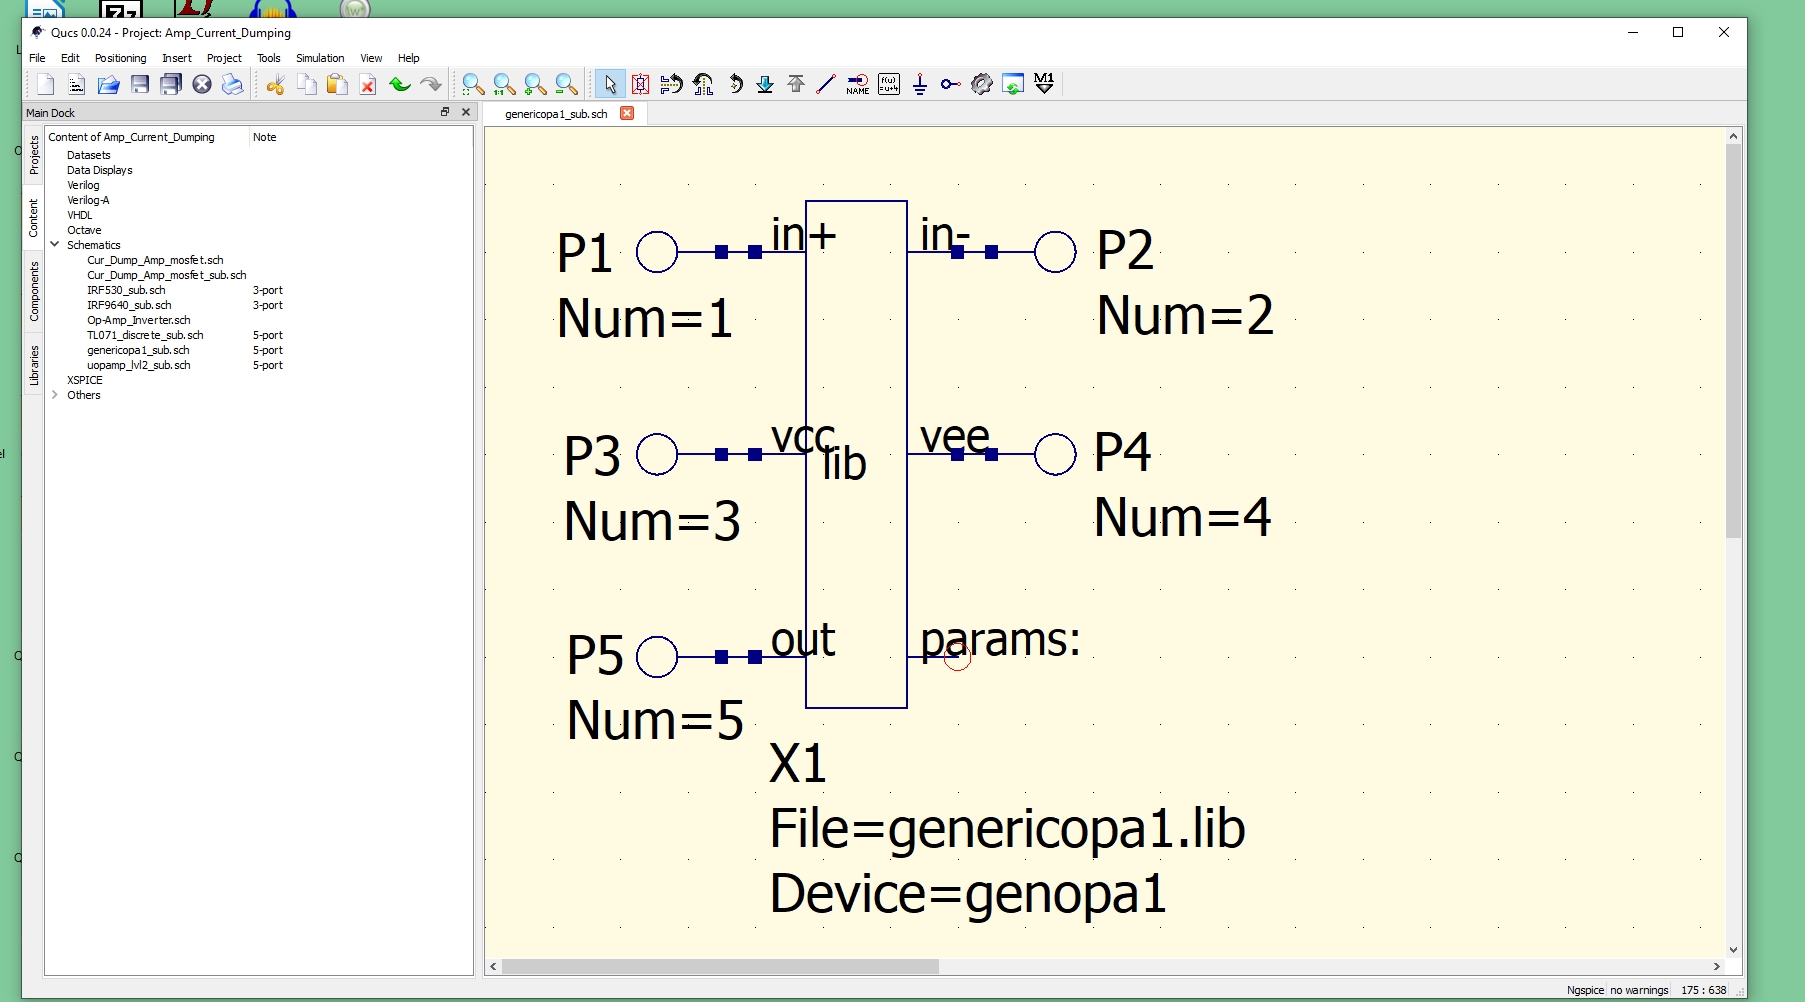Print the current schematic
Screen dimensions: 1805x1002
point(232,84)
